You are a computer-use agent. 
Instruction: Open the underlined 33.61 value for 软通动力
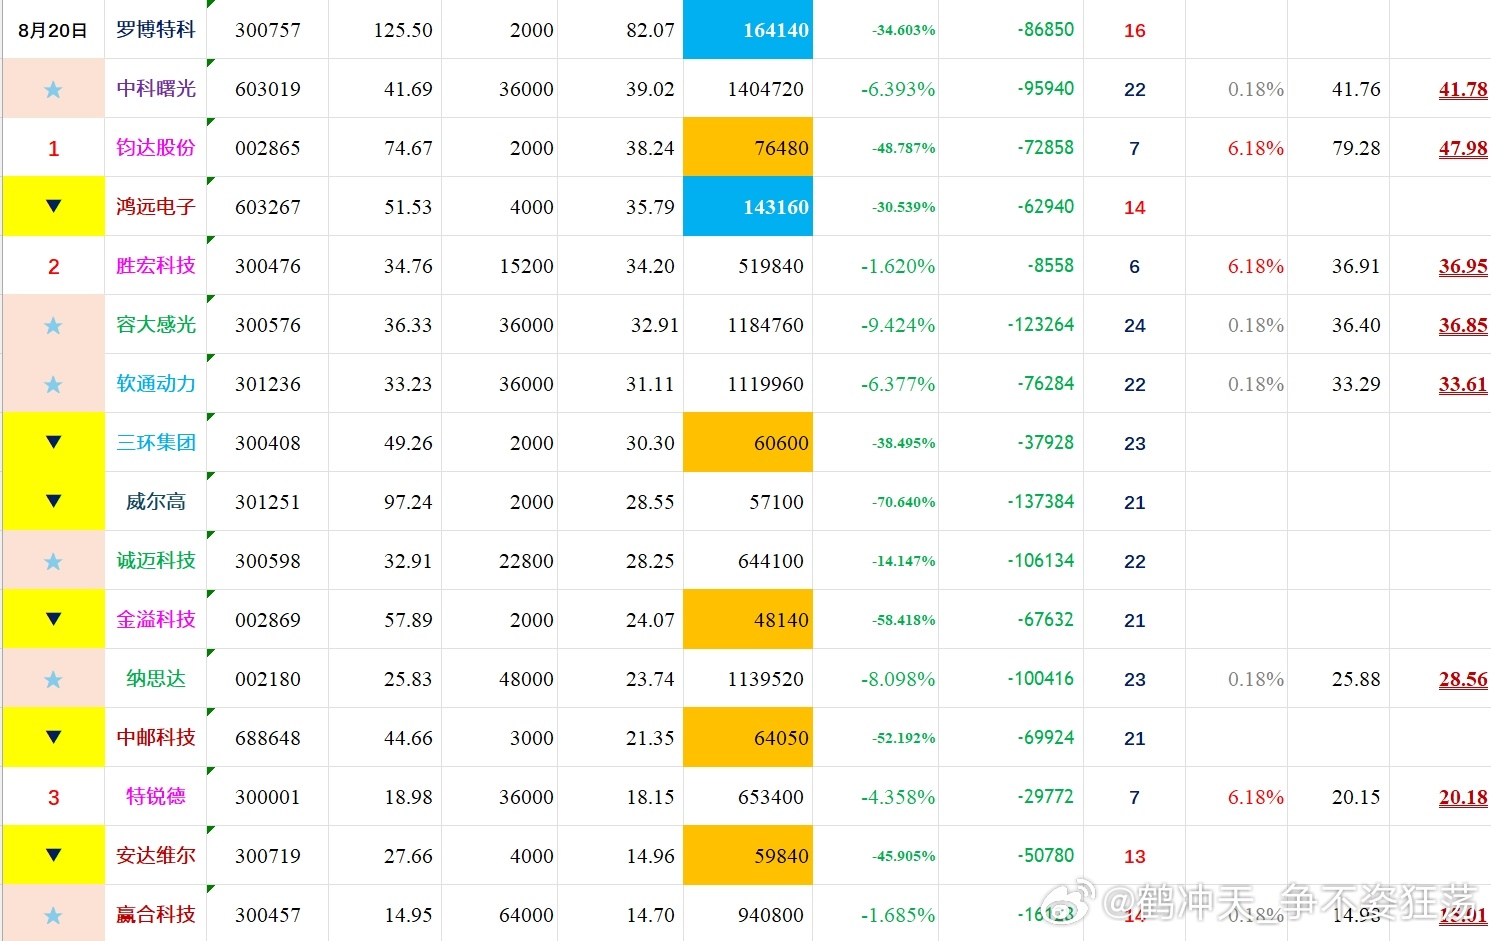(x=1463, y=385)
